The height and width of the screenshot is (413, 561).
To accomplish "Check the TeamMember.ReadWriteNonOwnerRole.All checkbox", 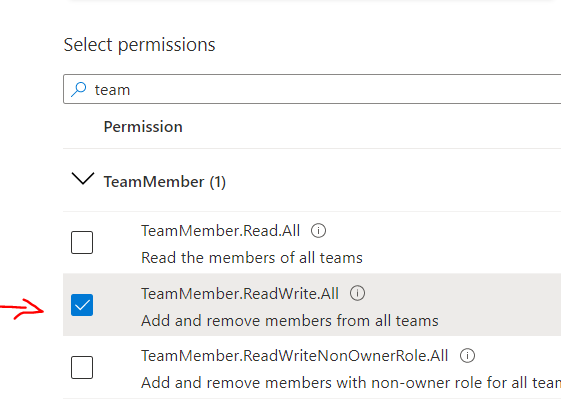I will pyautogui.click(x=82, y=367).
